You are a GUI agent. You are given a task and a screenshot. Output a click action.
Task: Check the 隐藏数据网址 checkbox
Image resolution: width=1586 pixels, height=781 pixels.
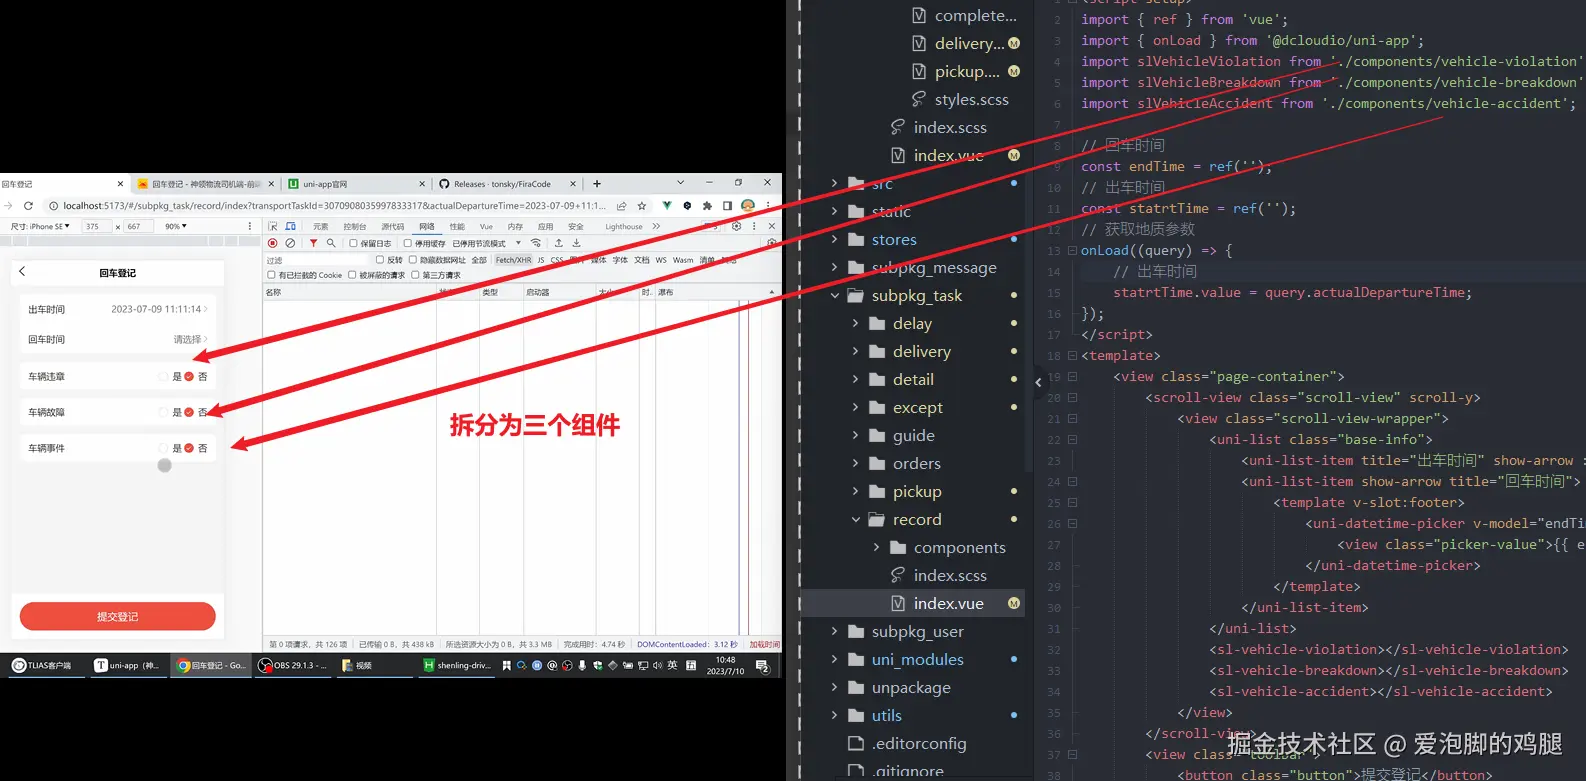pos(413,260)
